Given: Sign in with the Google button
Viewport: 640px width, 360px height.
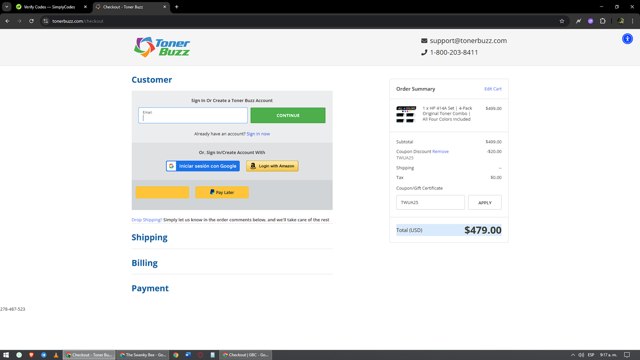Looking at the screenshot, I should tap(203, 166).
